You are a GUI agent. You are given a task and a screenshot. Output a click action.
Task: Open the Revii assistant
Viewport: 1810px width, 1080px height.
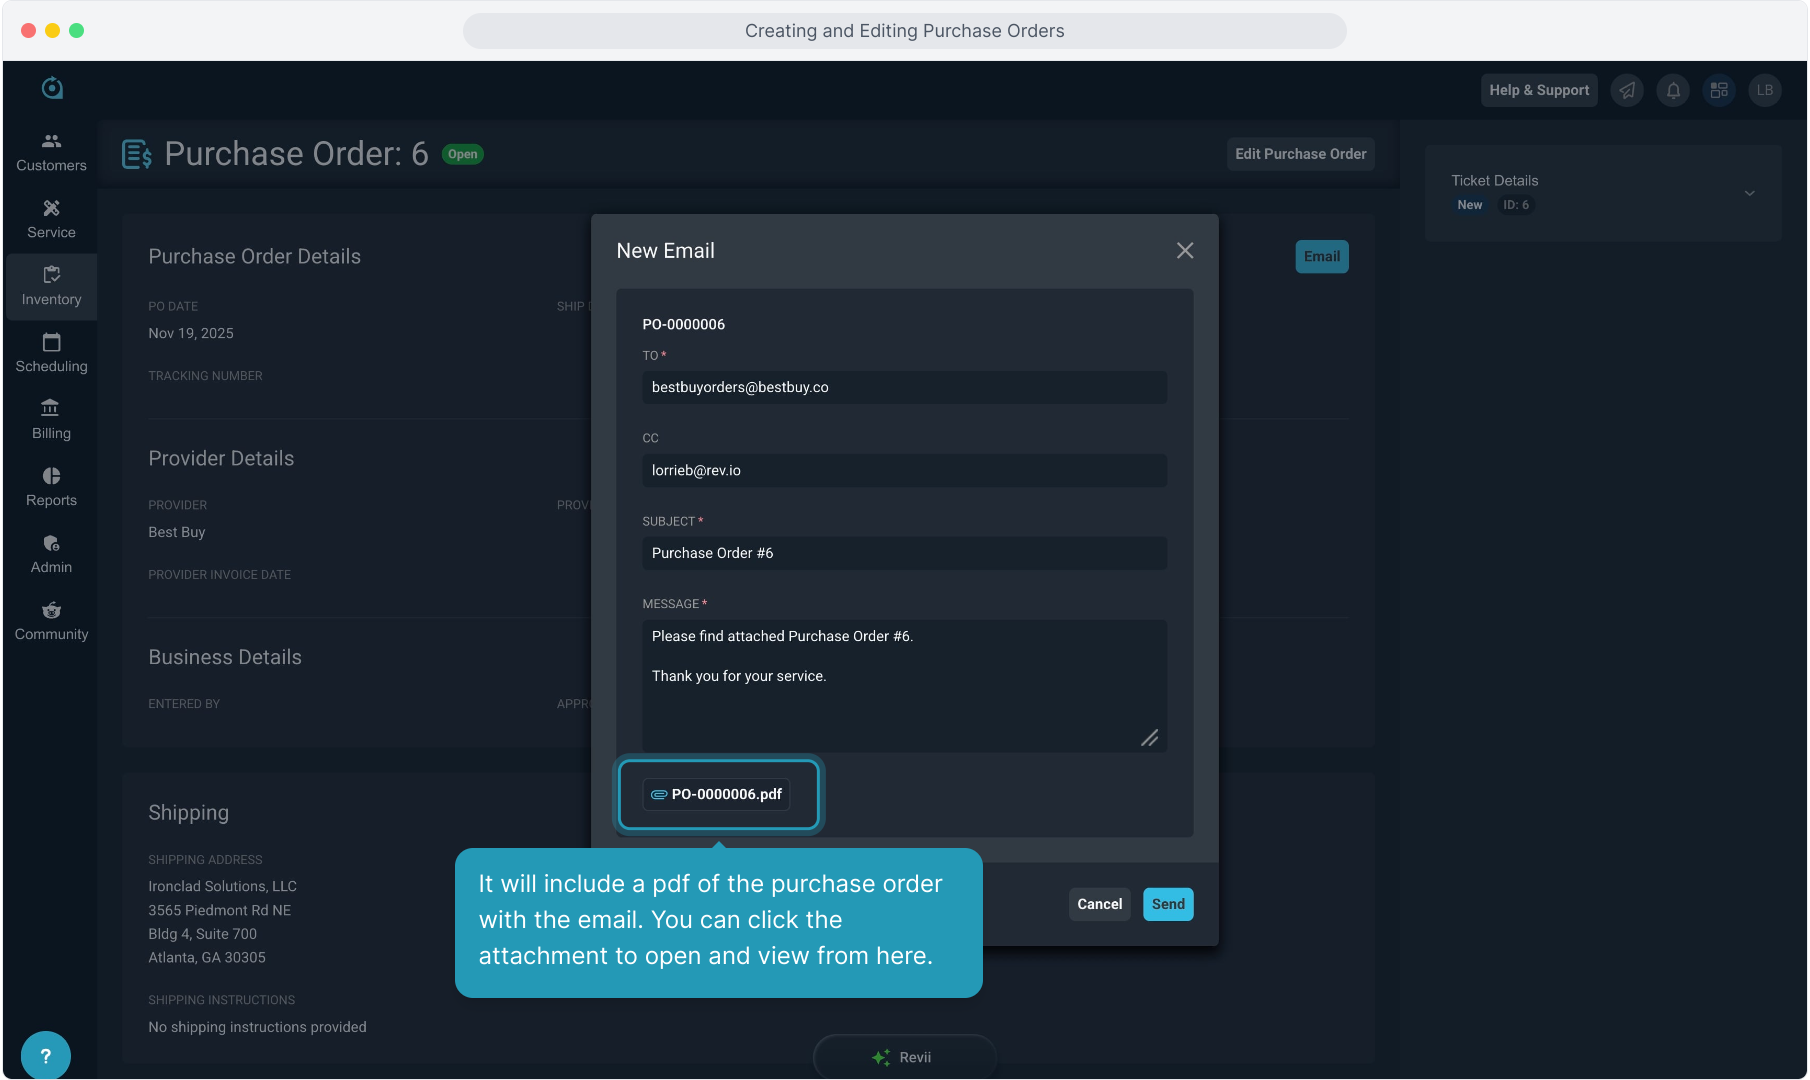(x=904, y=1057)
